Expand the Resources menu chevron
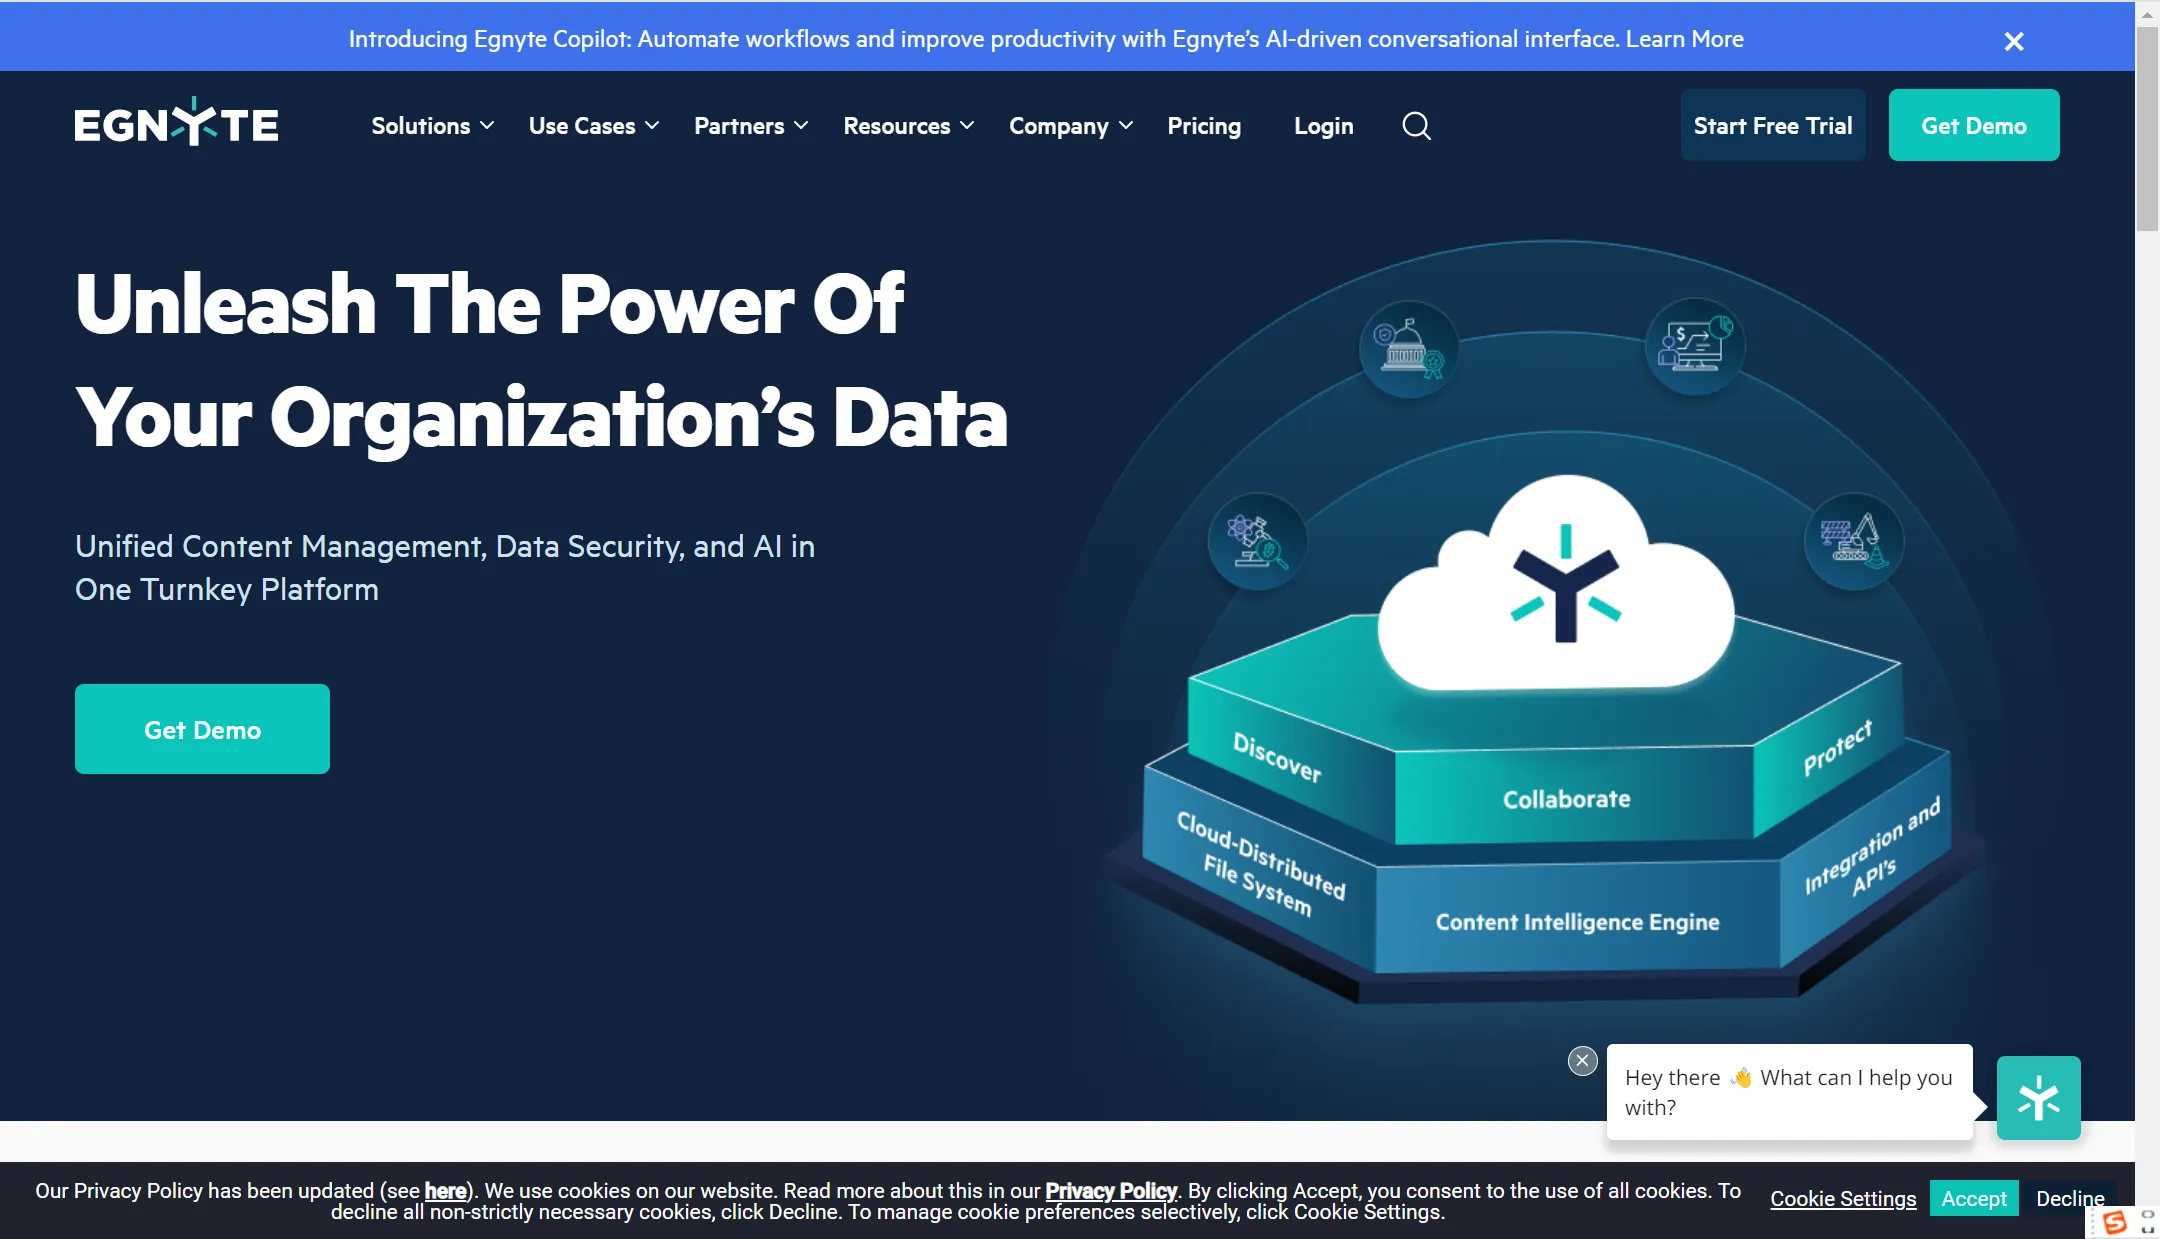2160x1239 pixels. pos(967,126)
